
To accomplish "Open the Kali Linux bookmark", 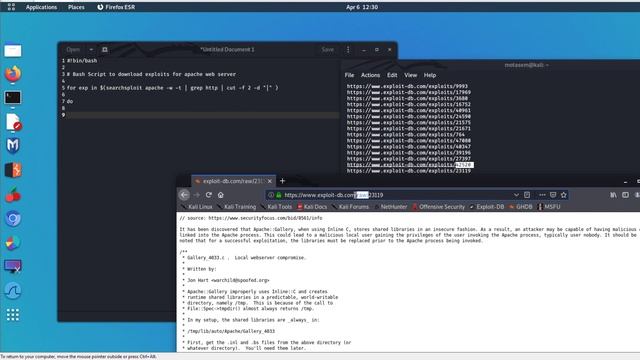I will (197, 207).
